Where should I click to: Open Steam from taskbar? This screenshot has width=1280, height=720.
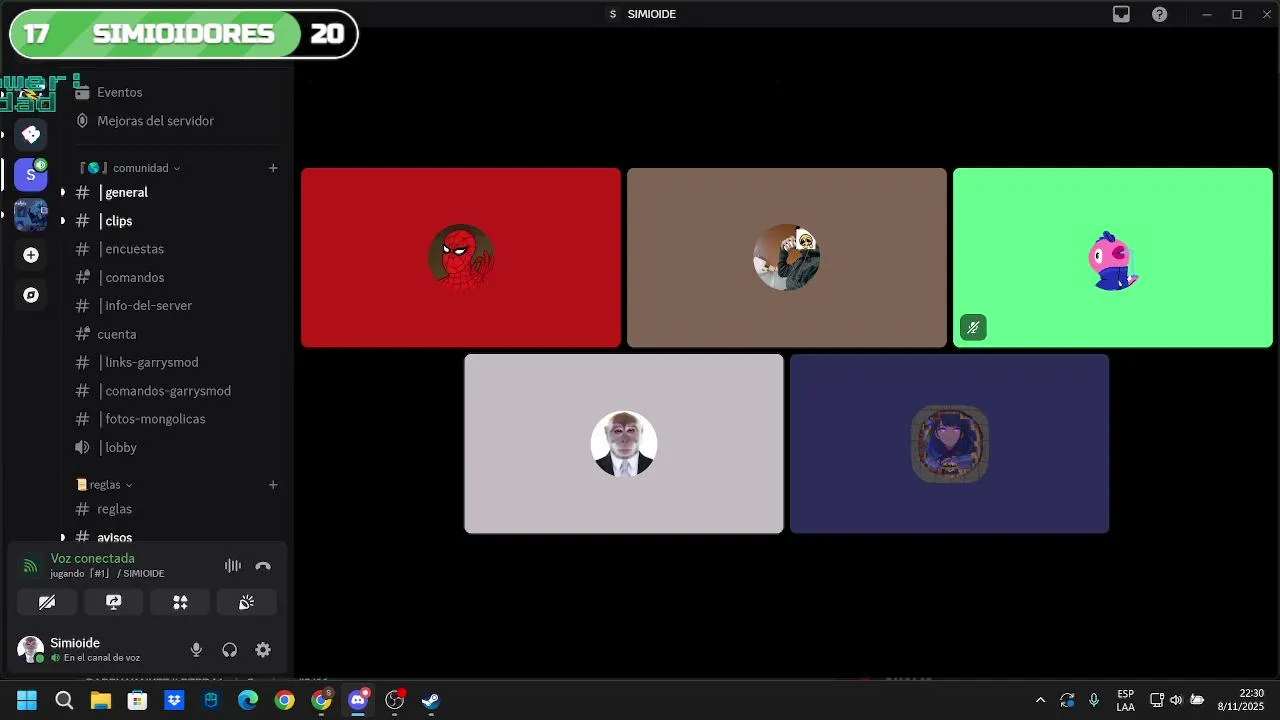pyautogui.click(x=431, y=700)
